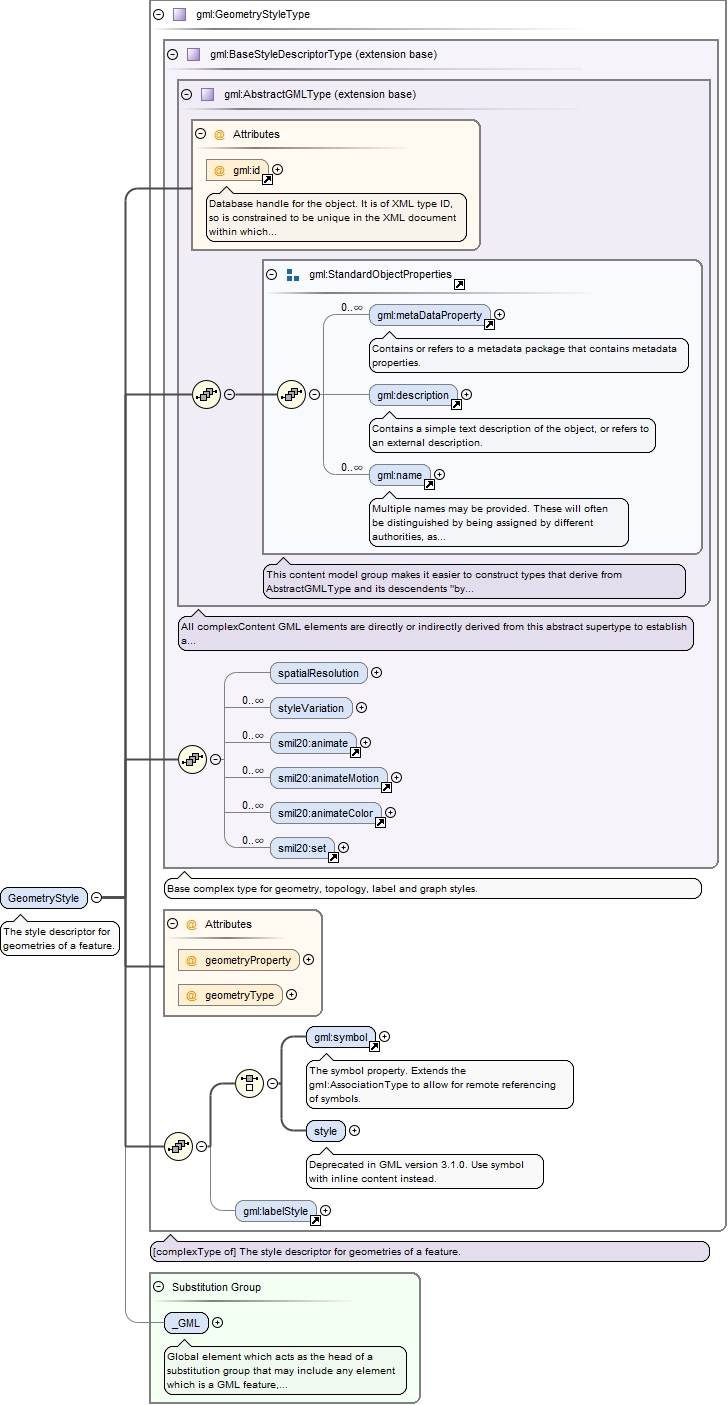The width and height of the screenshot is (728, 1405).
Task: Expand smil20:animate plus button
Action: click(365, 743)
